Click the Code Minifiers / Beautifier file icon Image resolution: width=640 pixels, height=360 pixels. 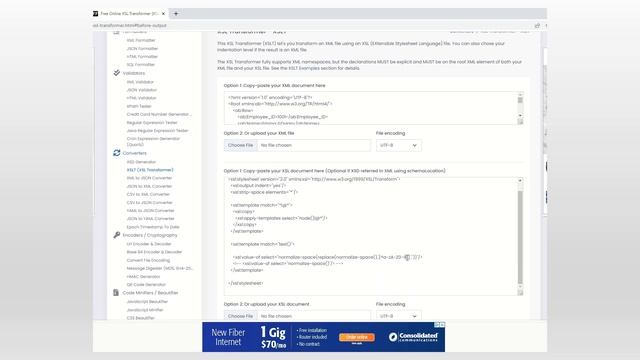coord(116,293)
